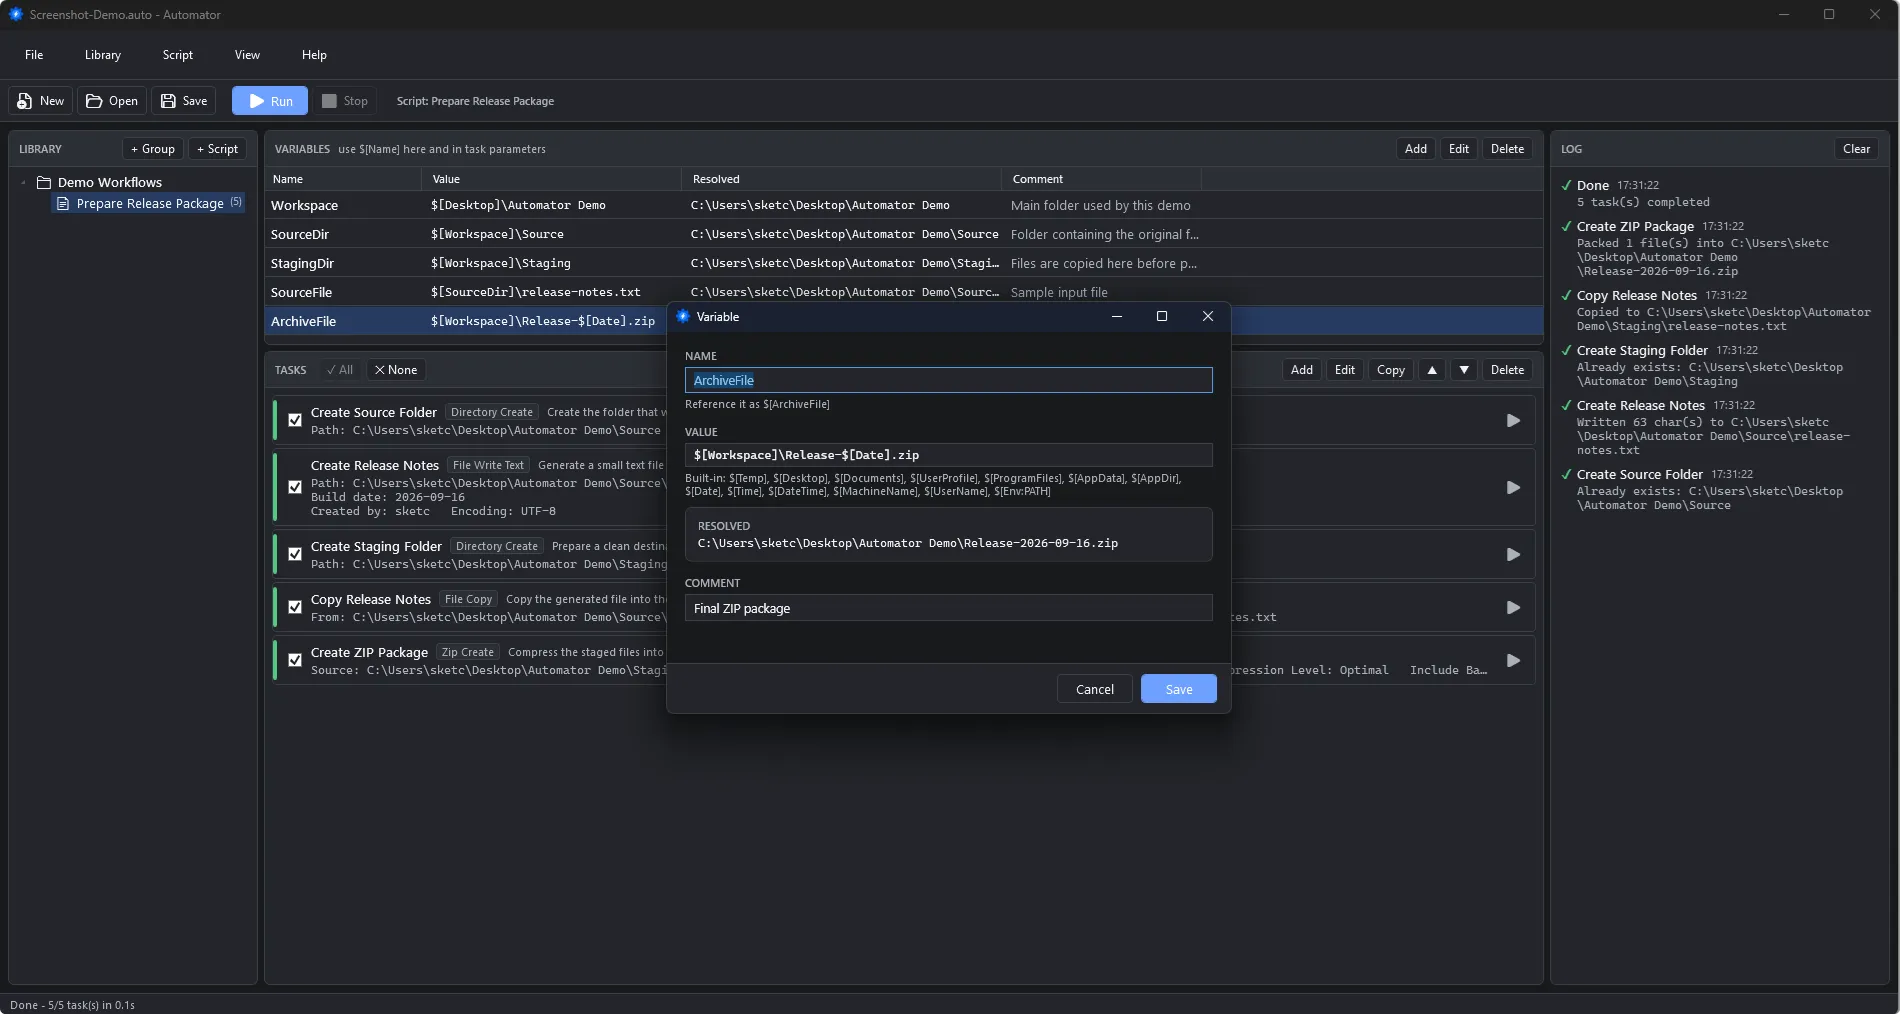Toggle the Create Staging Folder task checkbox

click(x=295, y=555)
